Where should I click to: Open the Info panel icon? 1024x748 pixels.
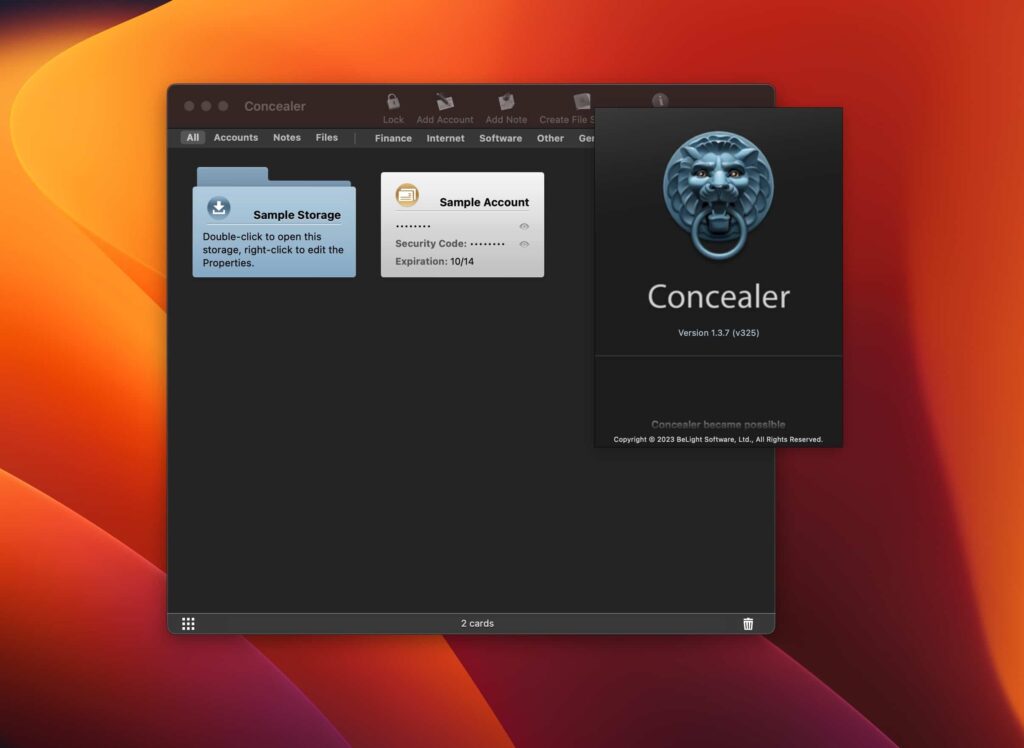coord(659,100)
